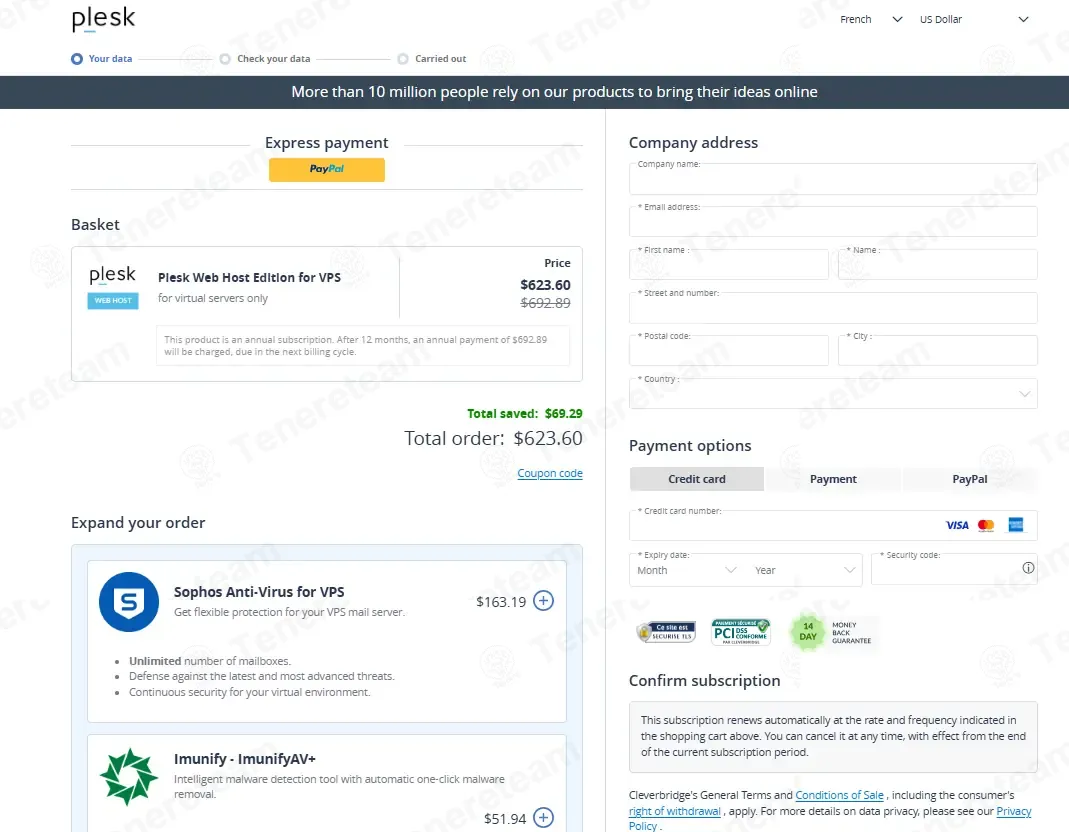Click the security code info icon
This screenshot has height=832, width=1069.
(1028, 568)
